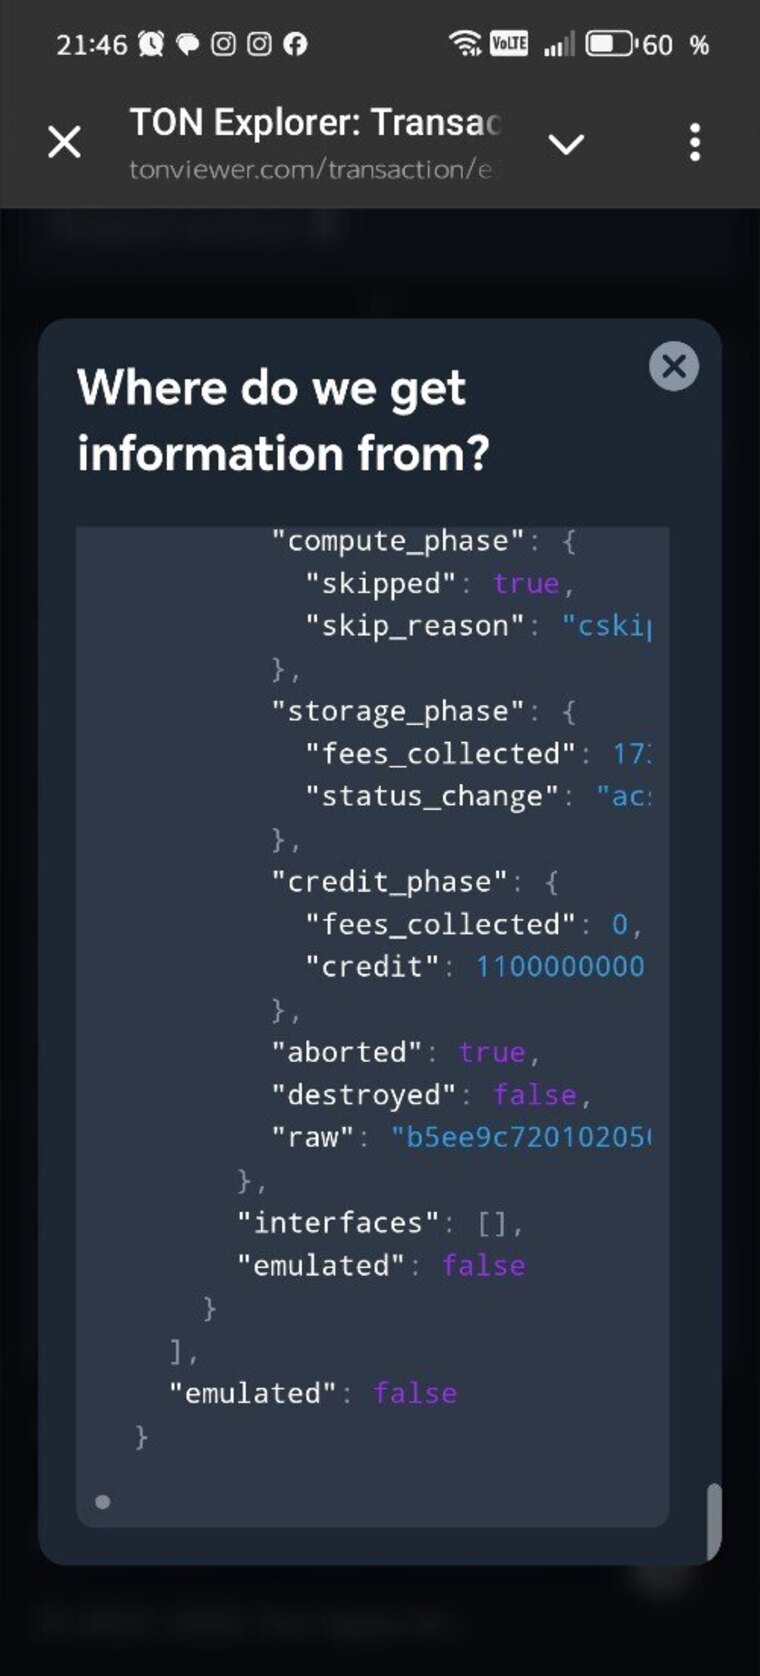Dismiss the 'Where do we get information' dialog
The image size is (760, 1676).
coord(674,366)
